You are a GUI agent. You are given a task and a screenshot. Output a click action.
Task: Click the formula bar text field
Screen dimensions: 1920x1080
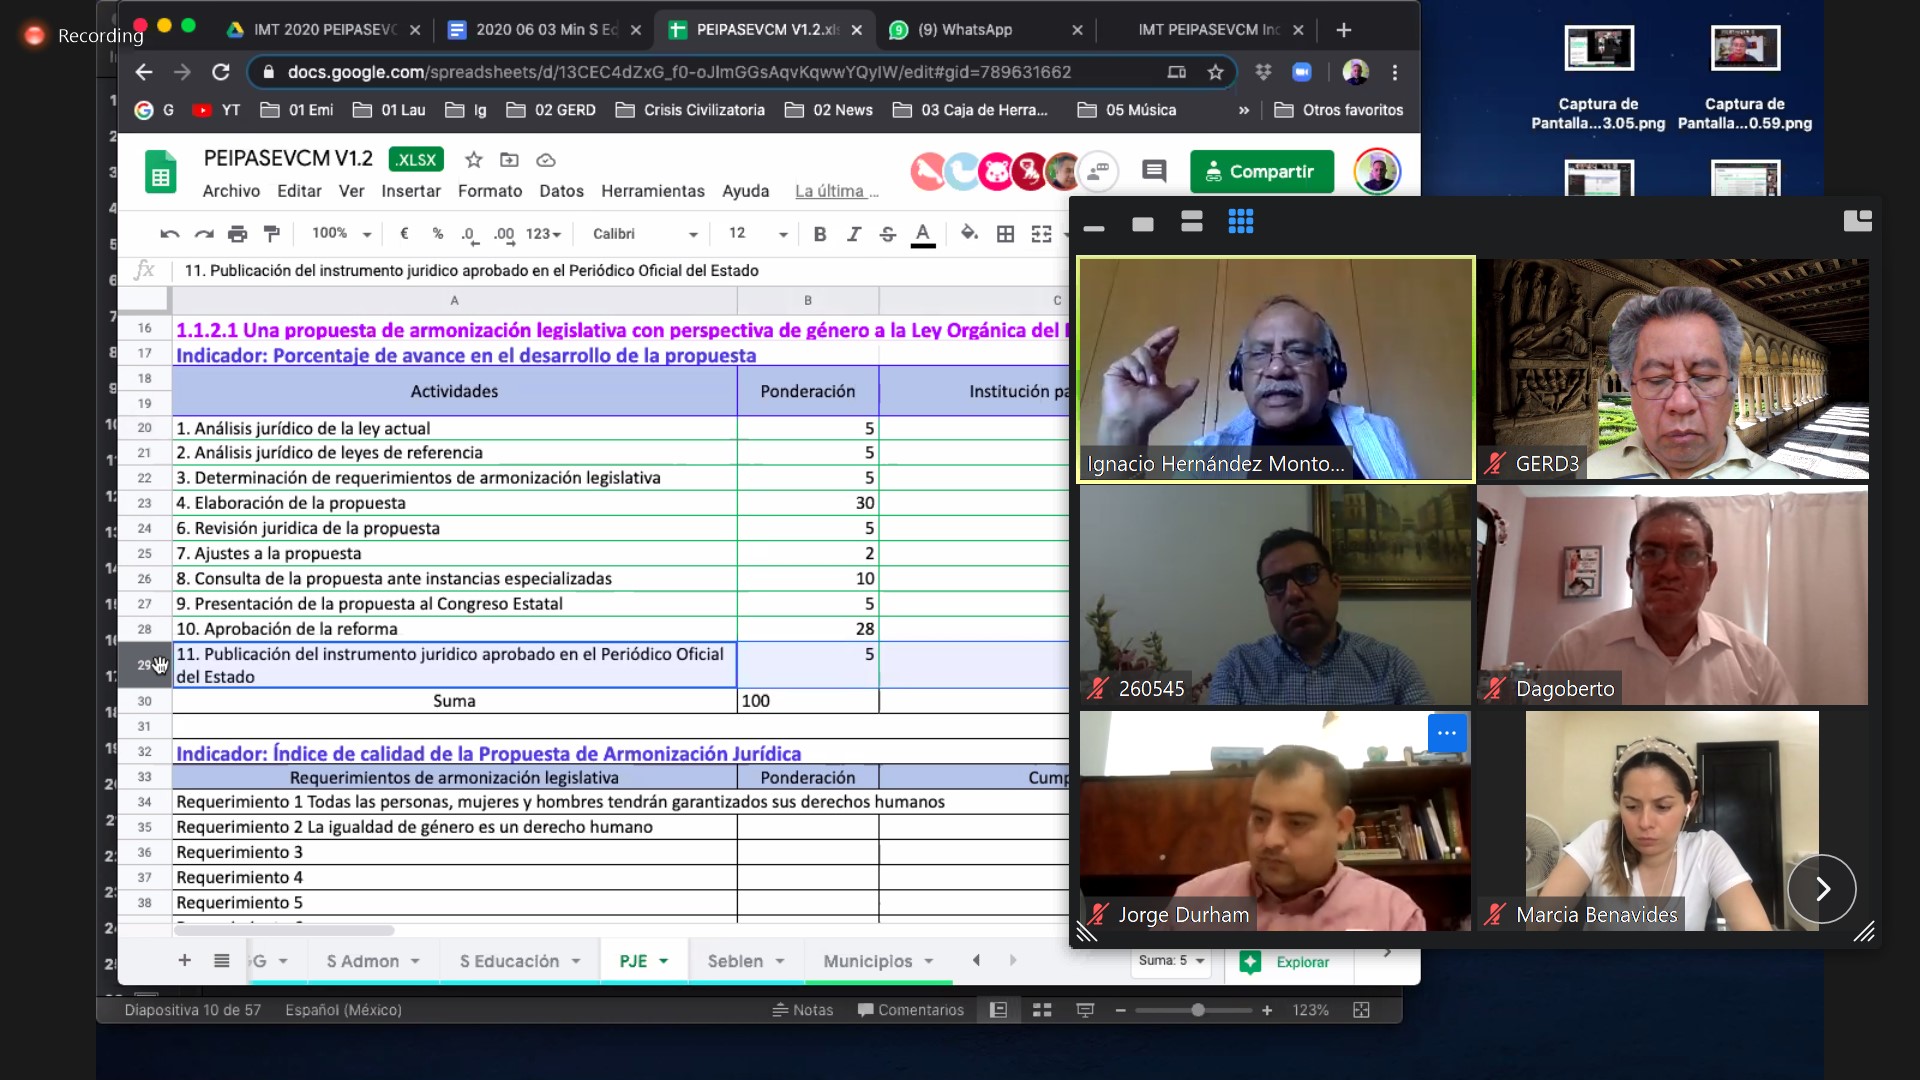tap(620, 271)
